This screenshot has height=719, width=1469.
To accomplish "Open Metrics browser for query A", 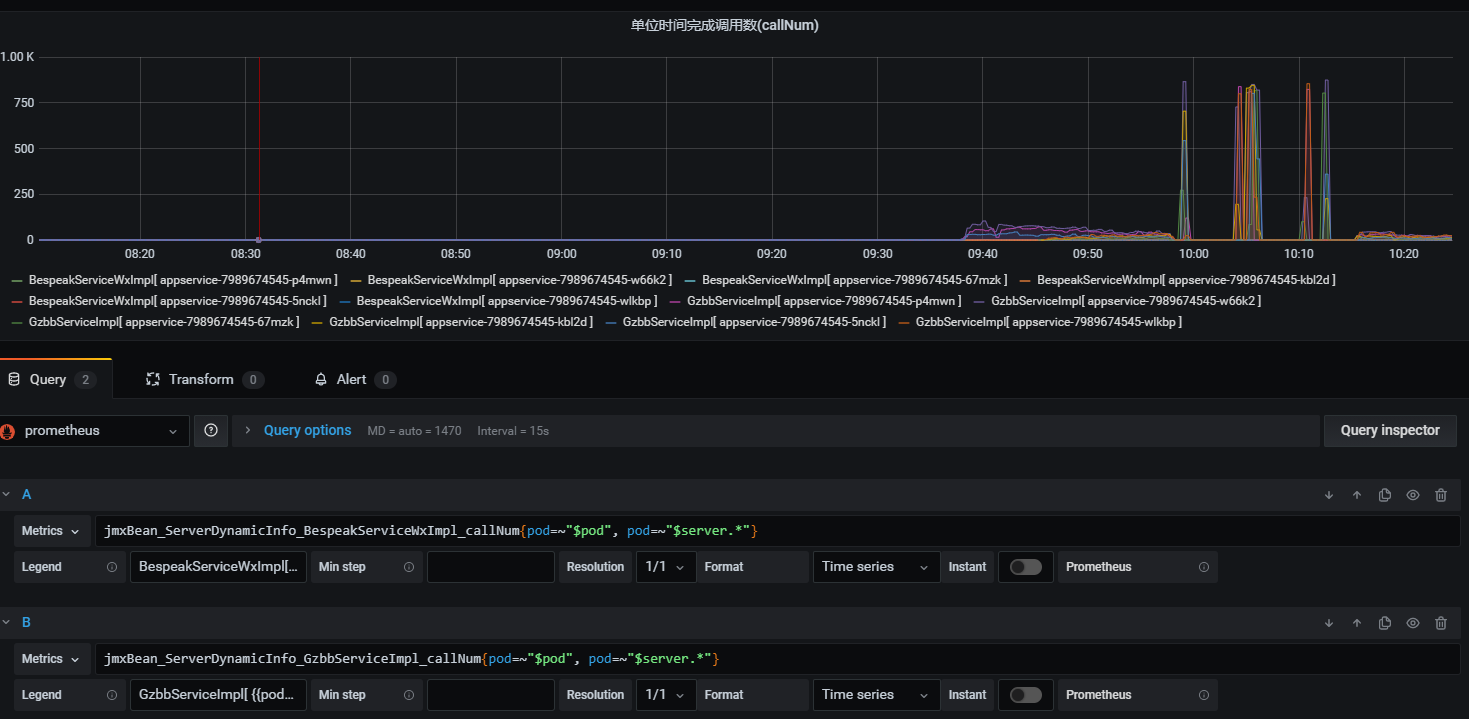I will coord(52,531).
